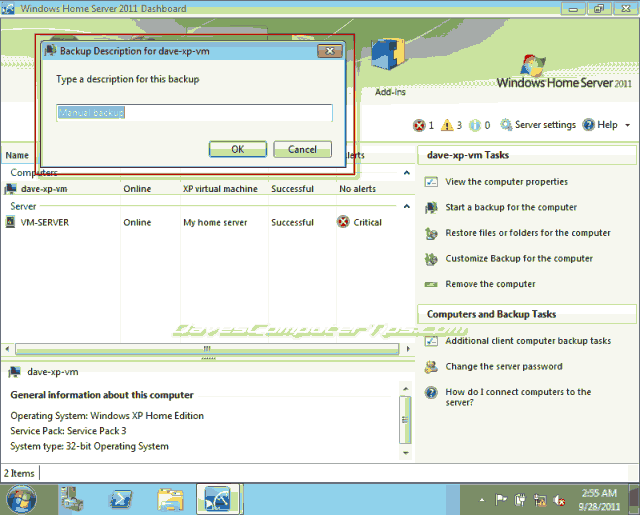Viewport: 640px width, 515px height.
Task: Collapse the Server group
Action: (407, 206)
